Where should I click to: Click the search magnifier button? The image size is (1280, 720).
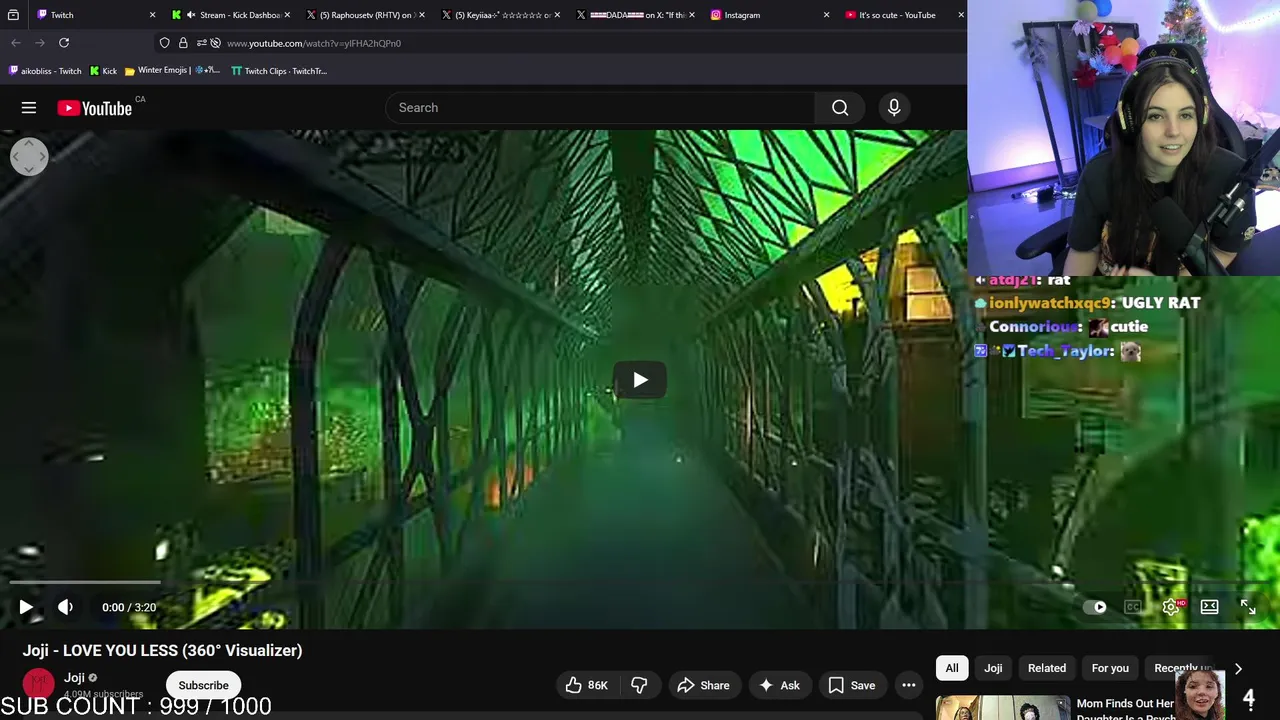(x=840, y=108)
